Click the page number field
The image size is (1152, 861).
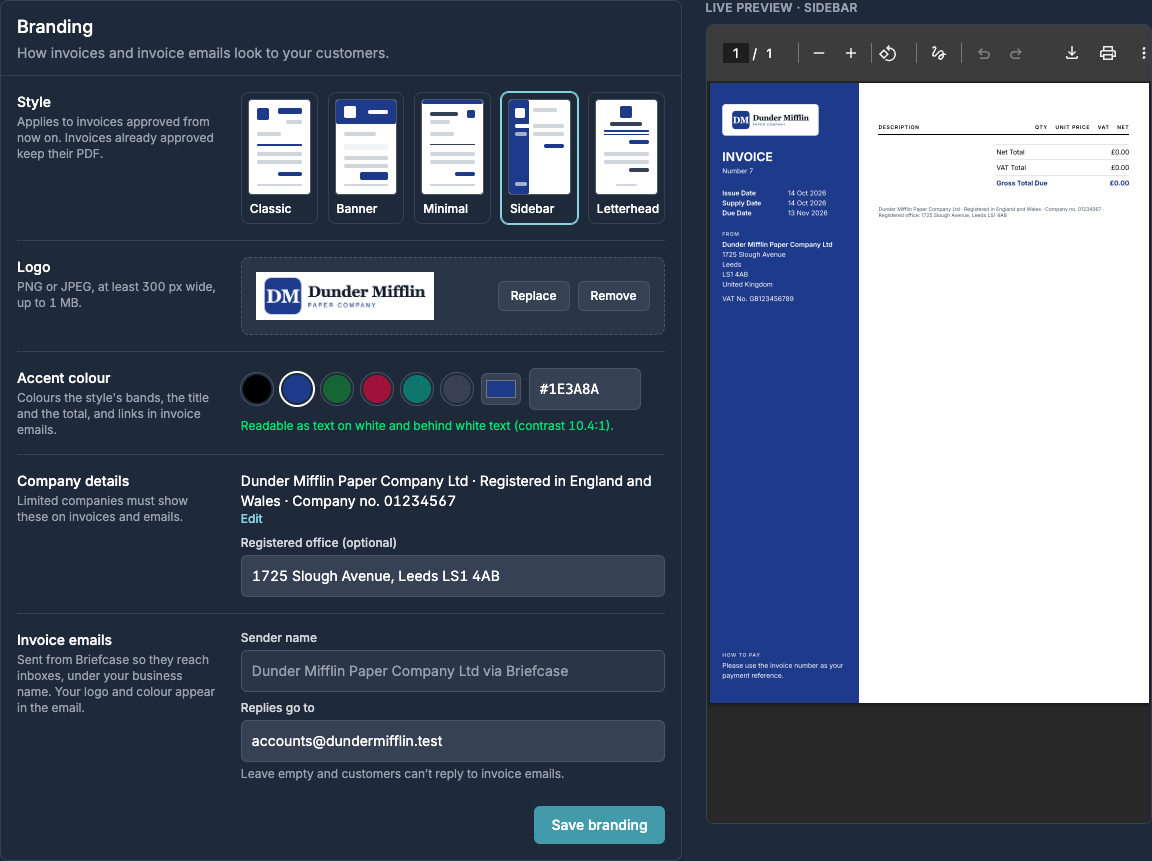pos(735,53)
